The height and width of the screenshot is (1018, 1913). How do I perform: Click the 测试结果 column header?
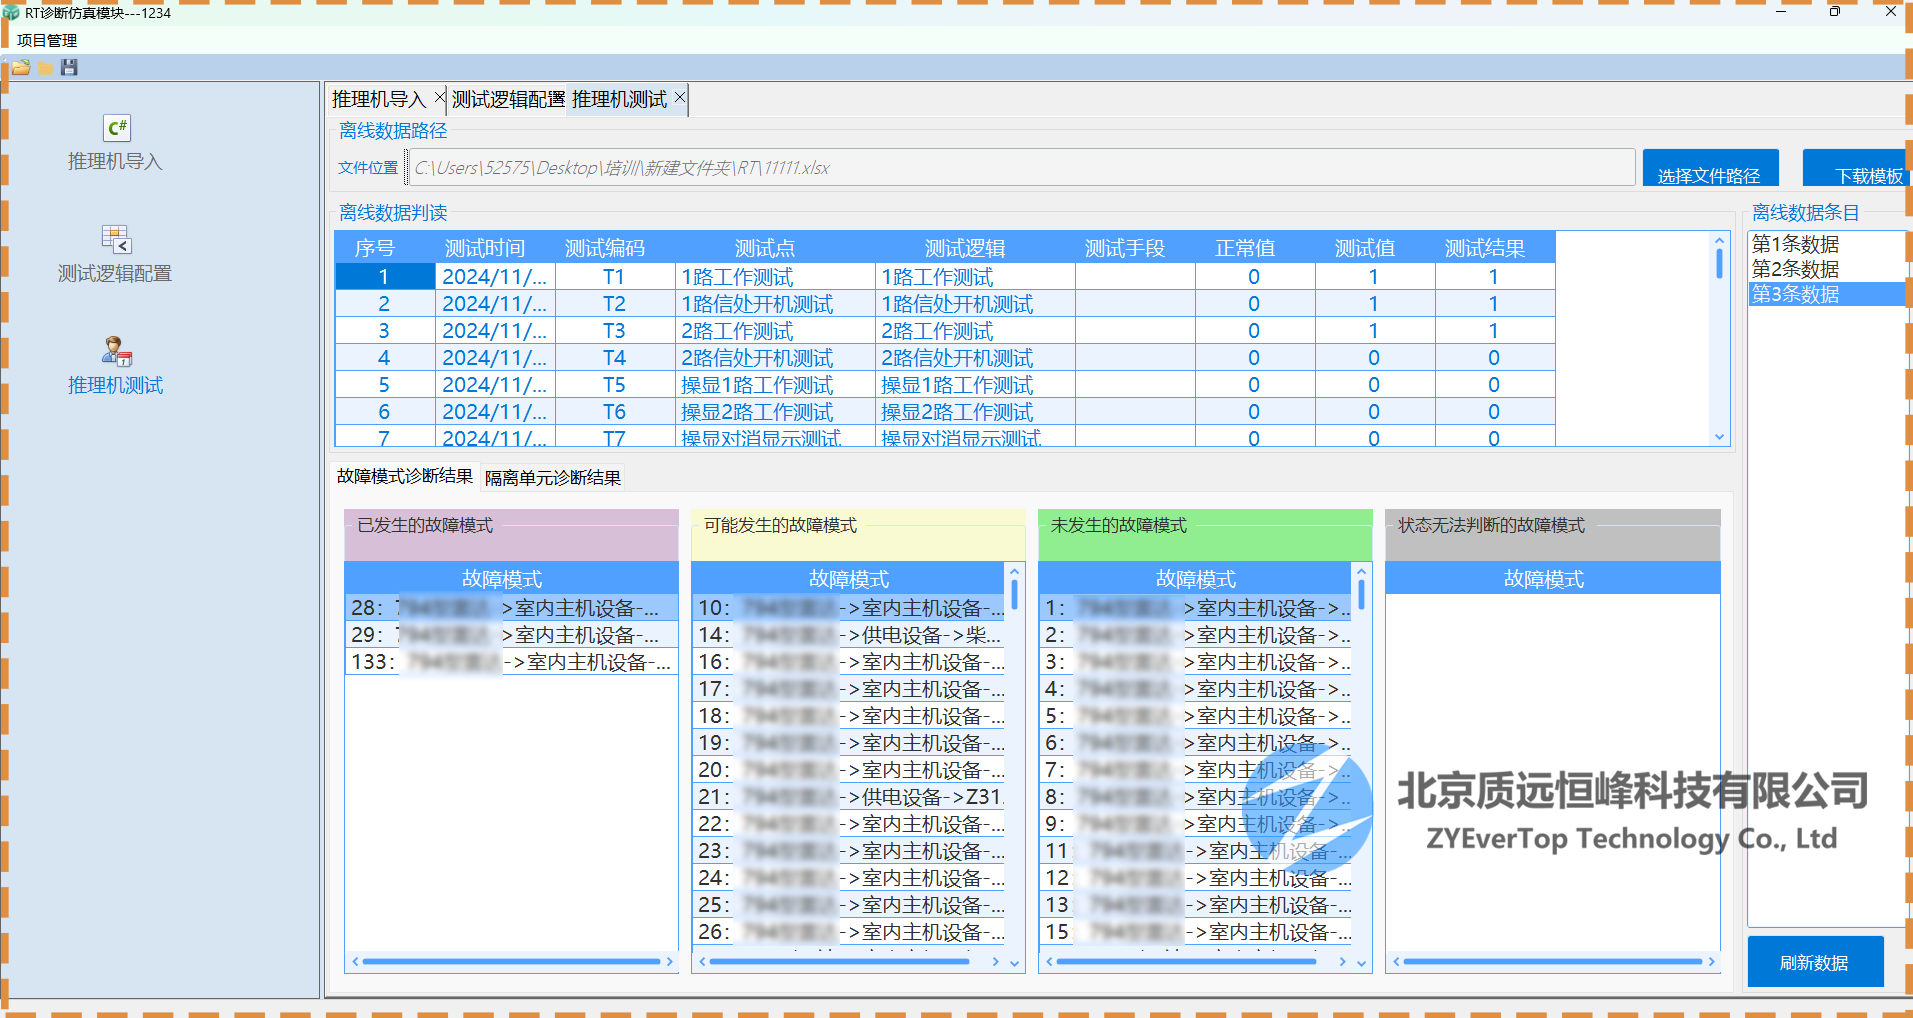(x=1485, y=248)
